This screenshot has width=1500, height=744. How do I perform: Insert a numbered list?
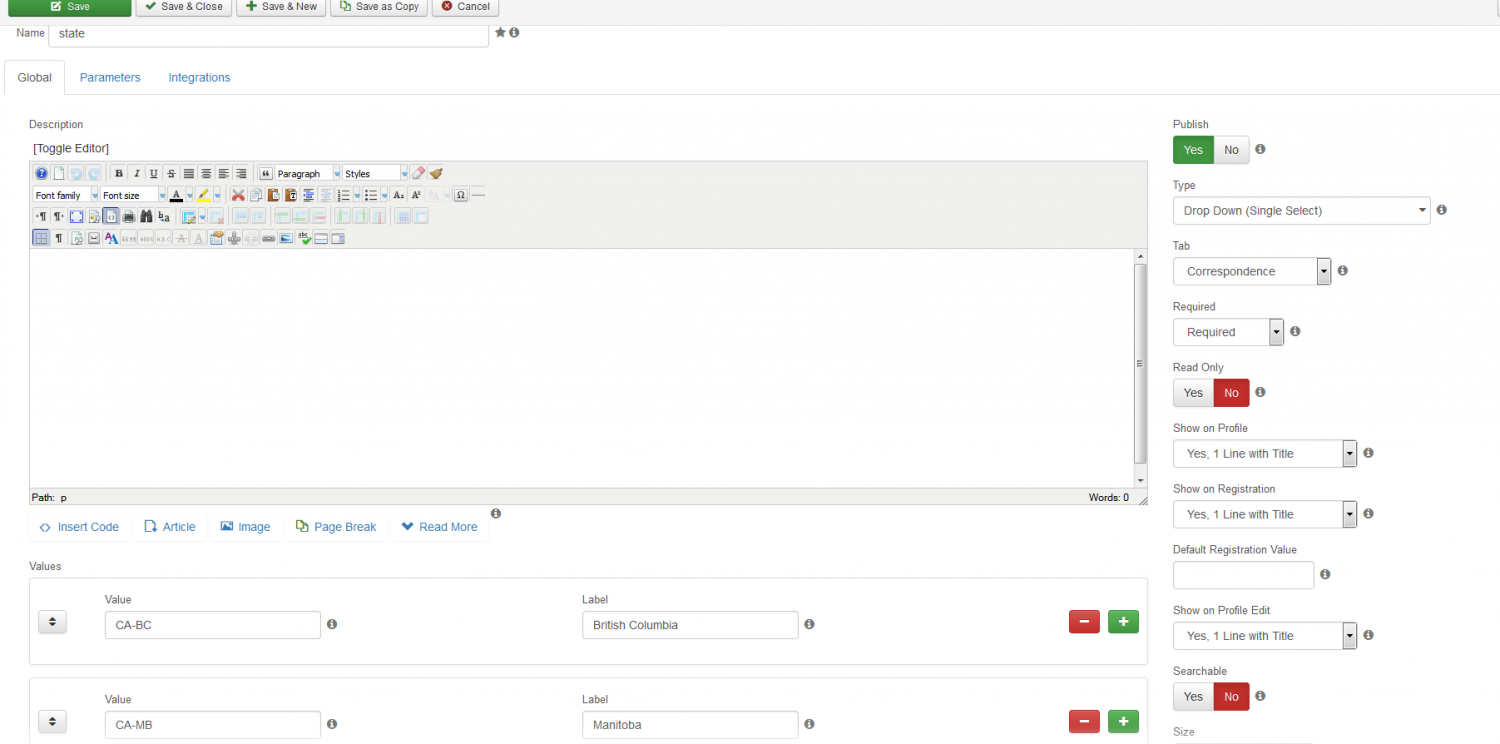344,195
